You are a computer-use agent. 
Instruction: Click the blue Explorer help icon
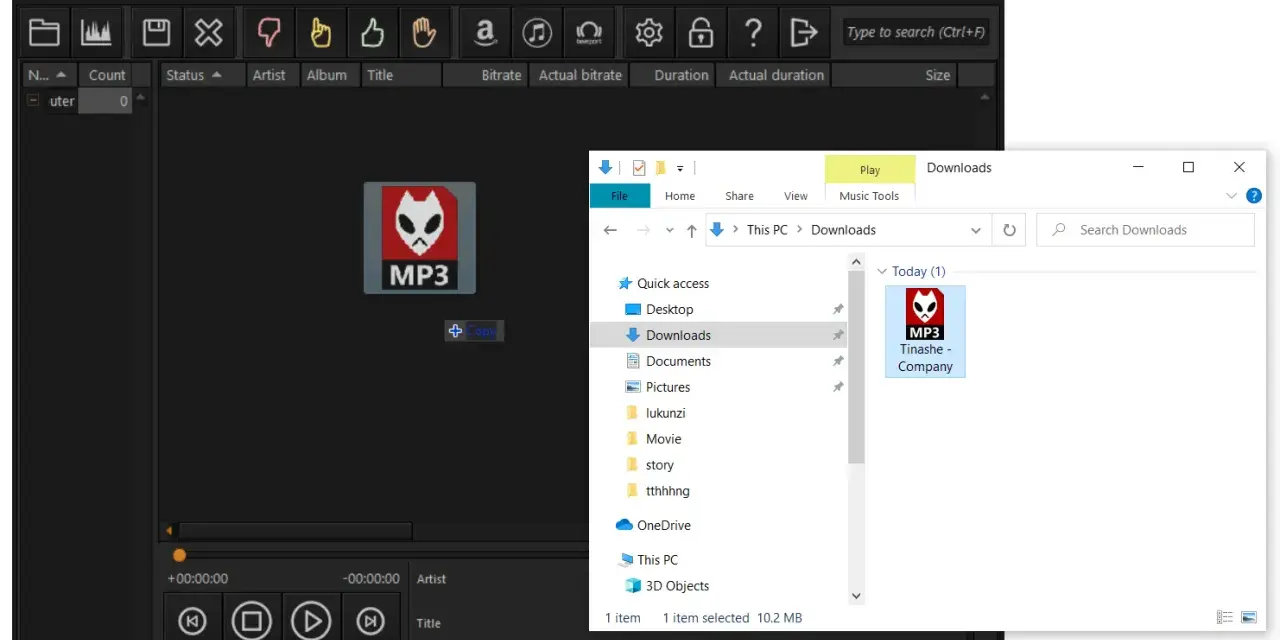coord(1254,196)
